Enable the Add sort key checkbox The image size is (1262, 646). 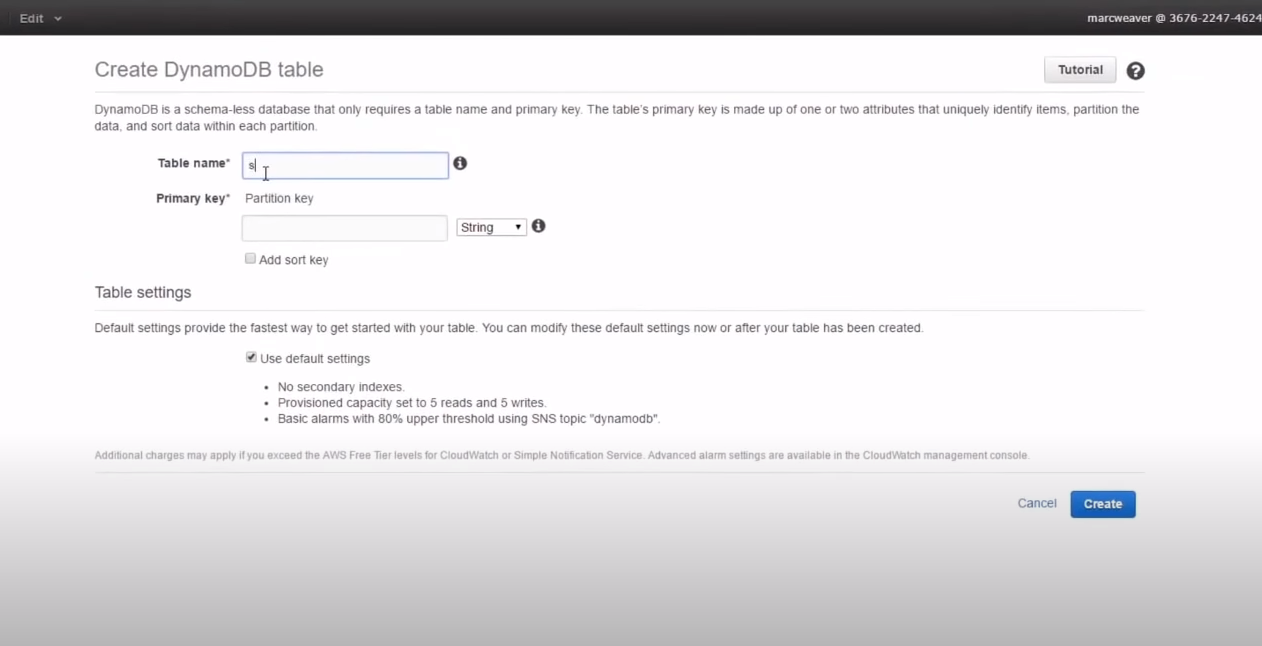[x=250, y=258]
